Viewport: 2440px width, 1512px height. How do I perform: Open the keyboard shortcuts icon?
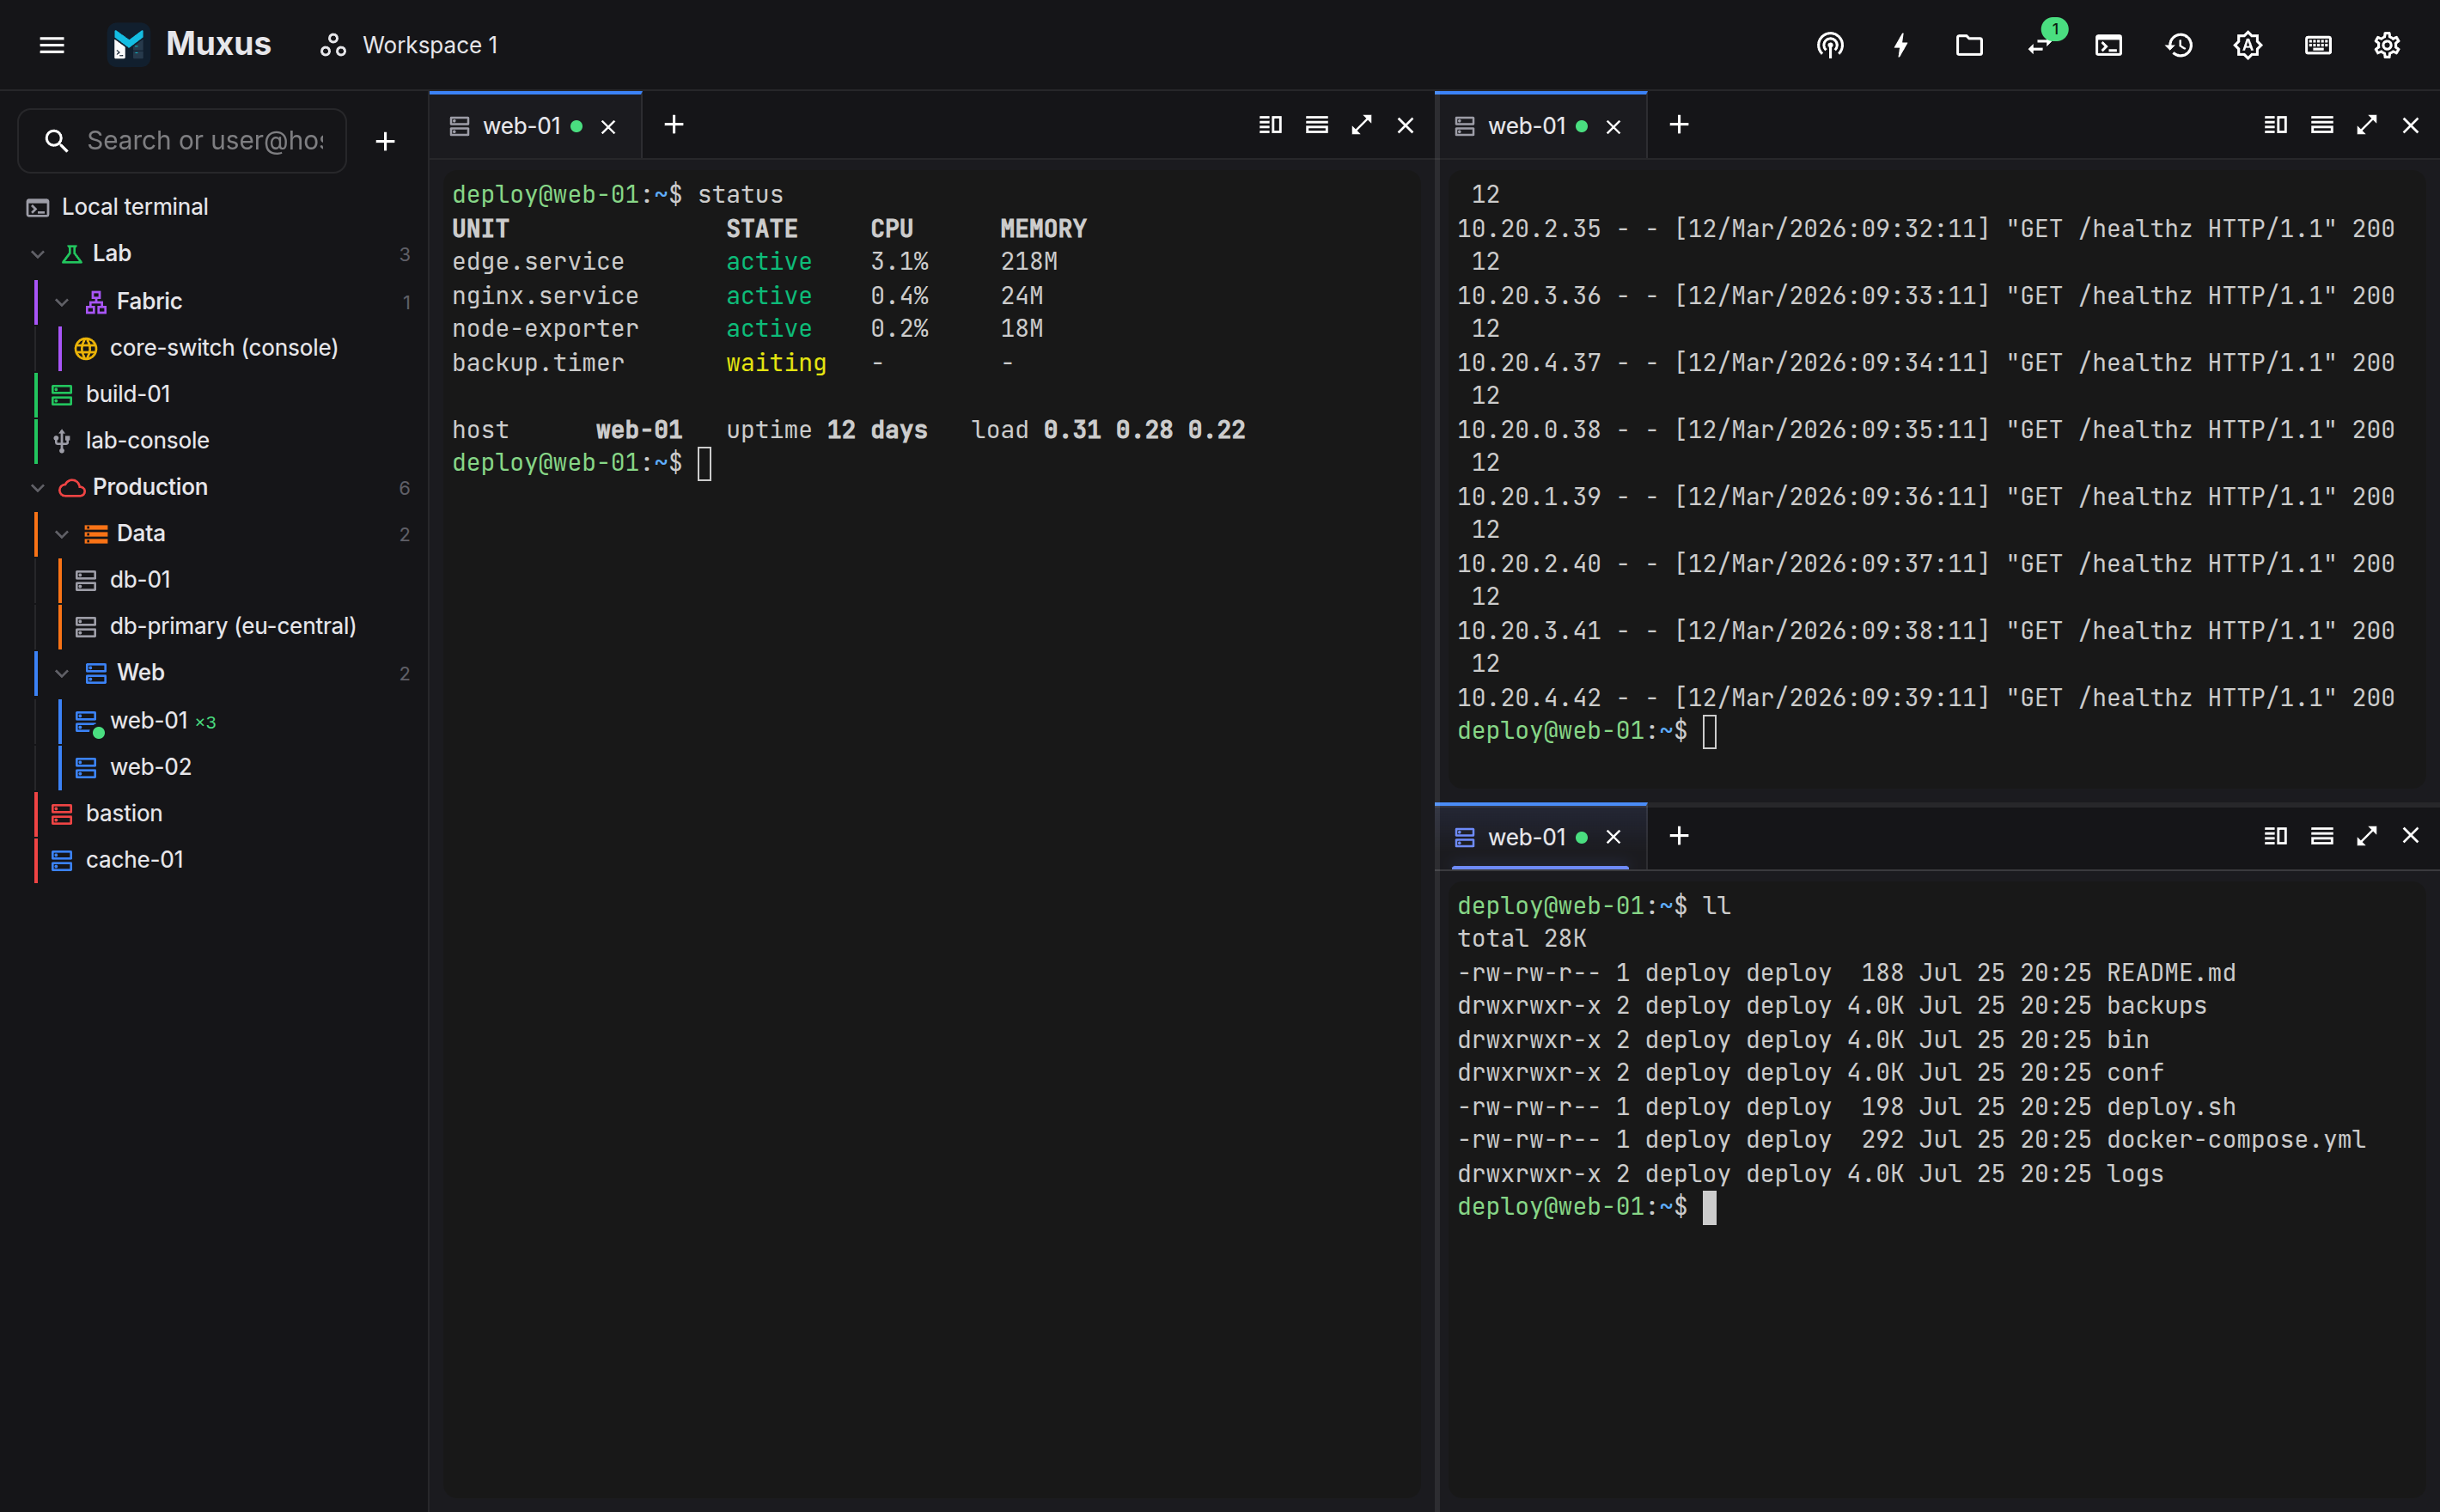click(2318, 45)
